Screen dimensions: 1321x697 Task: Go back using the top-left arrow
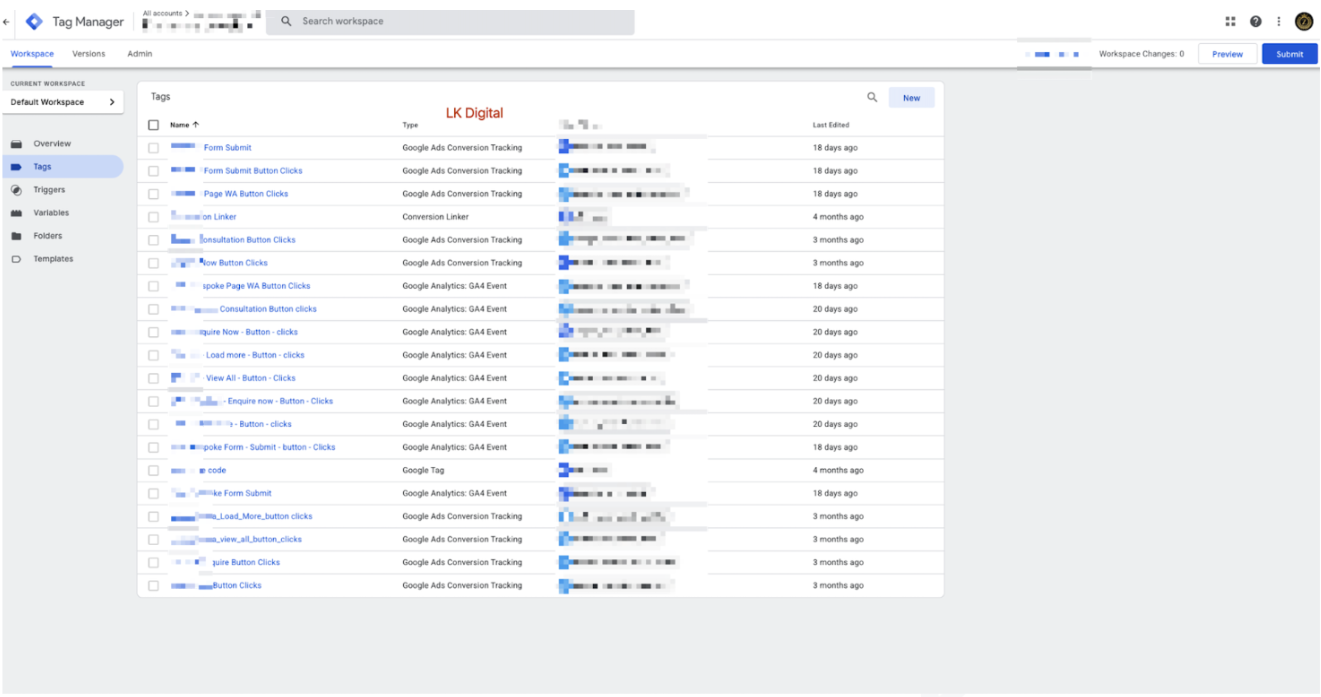click(8, 21)
